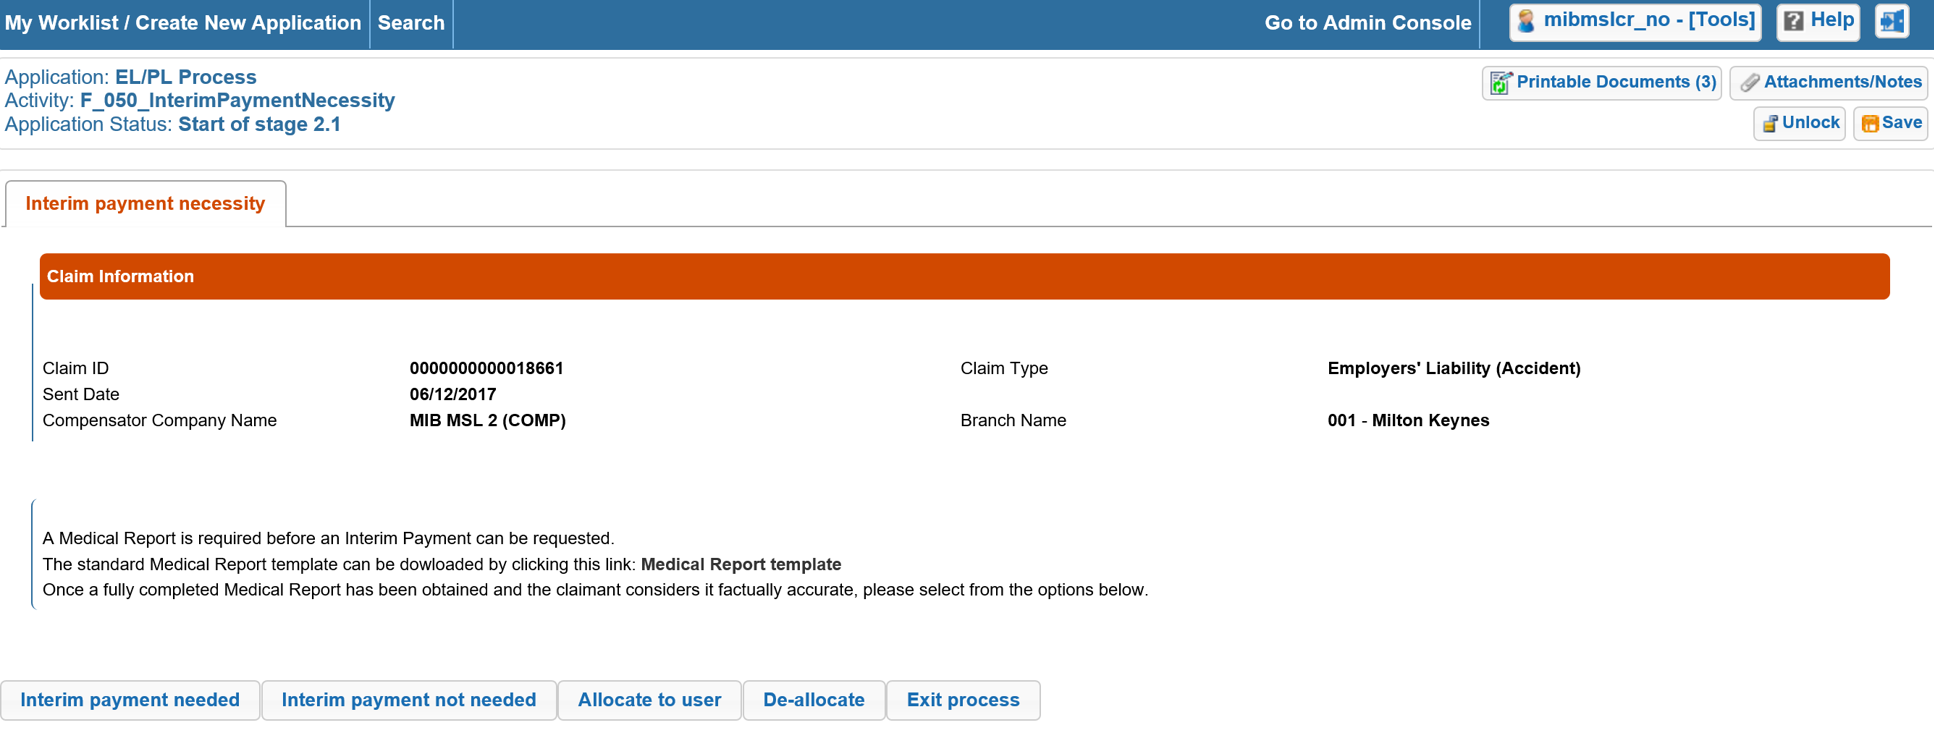This screenshot has height=733, width=1934.
Task: Click the person avatar next to mibmslcr_no
Action: point(1524,20)
